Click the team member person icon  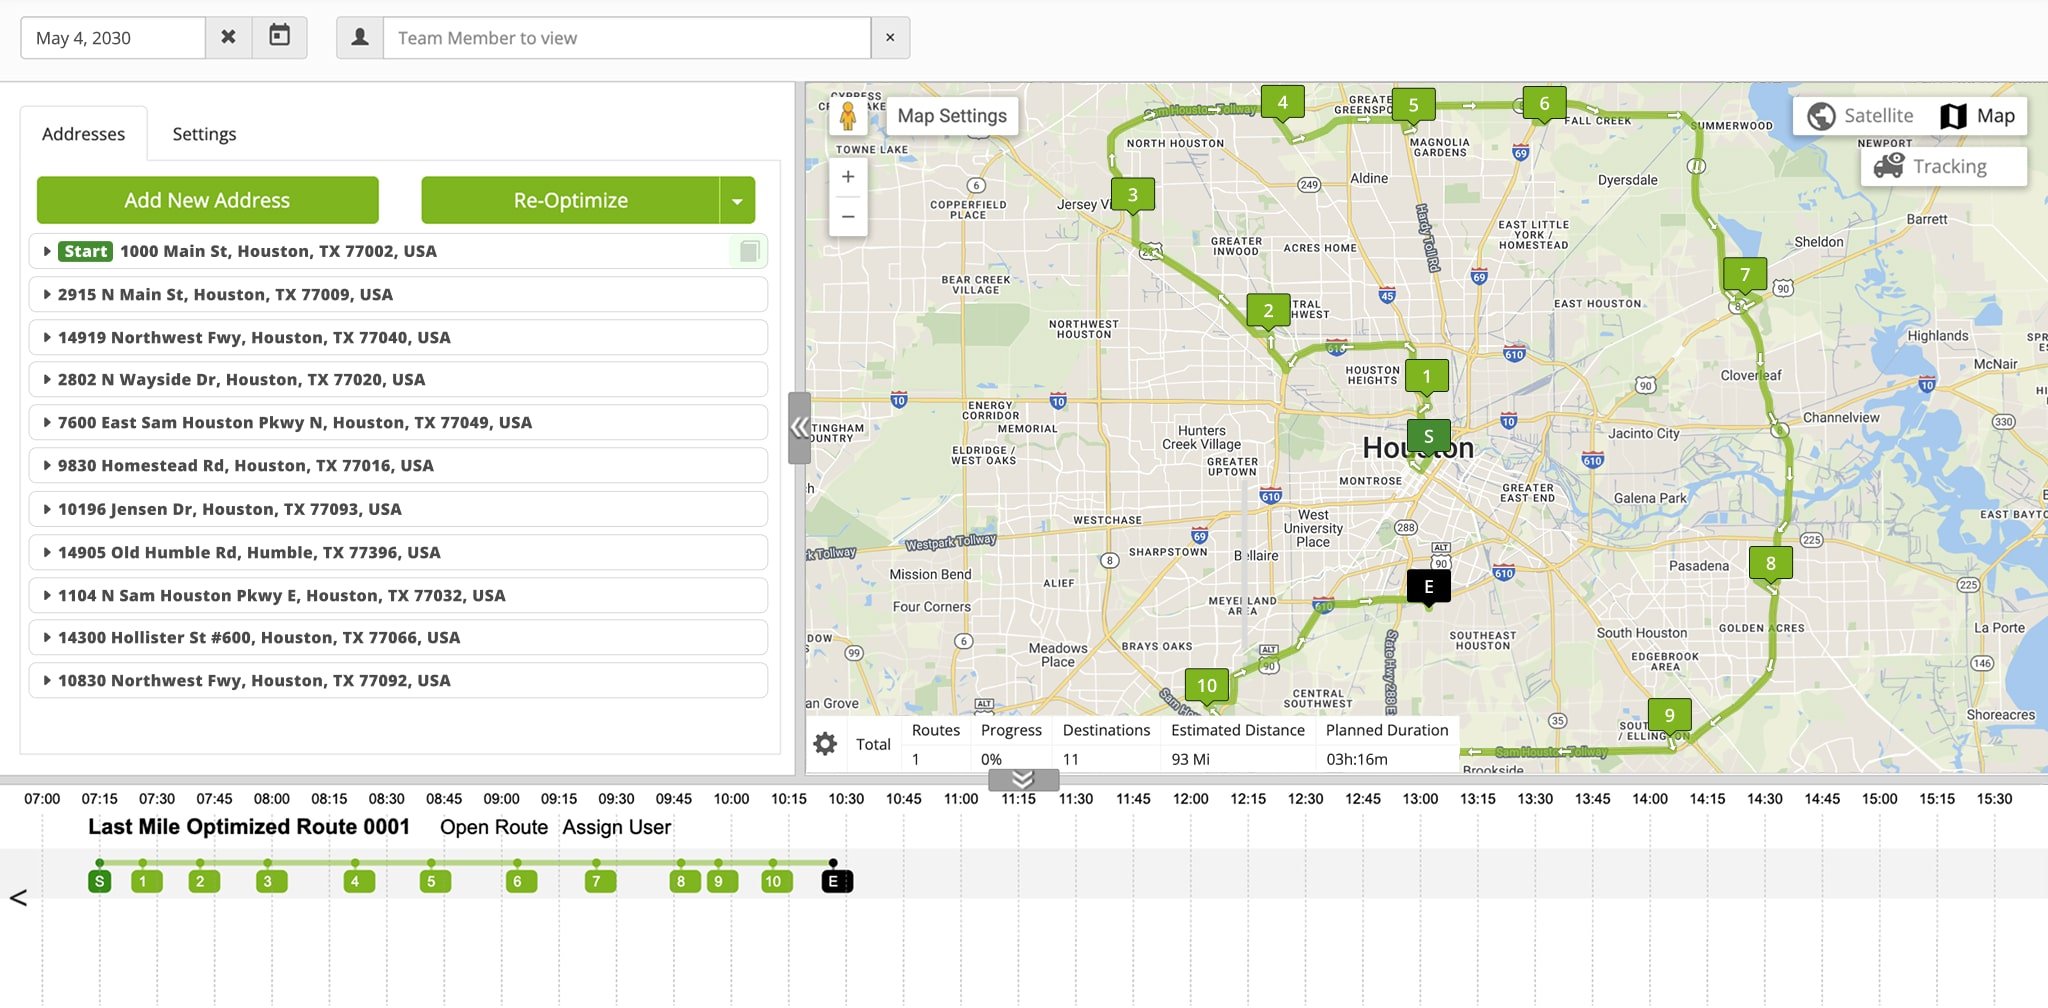(360, 38)
